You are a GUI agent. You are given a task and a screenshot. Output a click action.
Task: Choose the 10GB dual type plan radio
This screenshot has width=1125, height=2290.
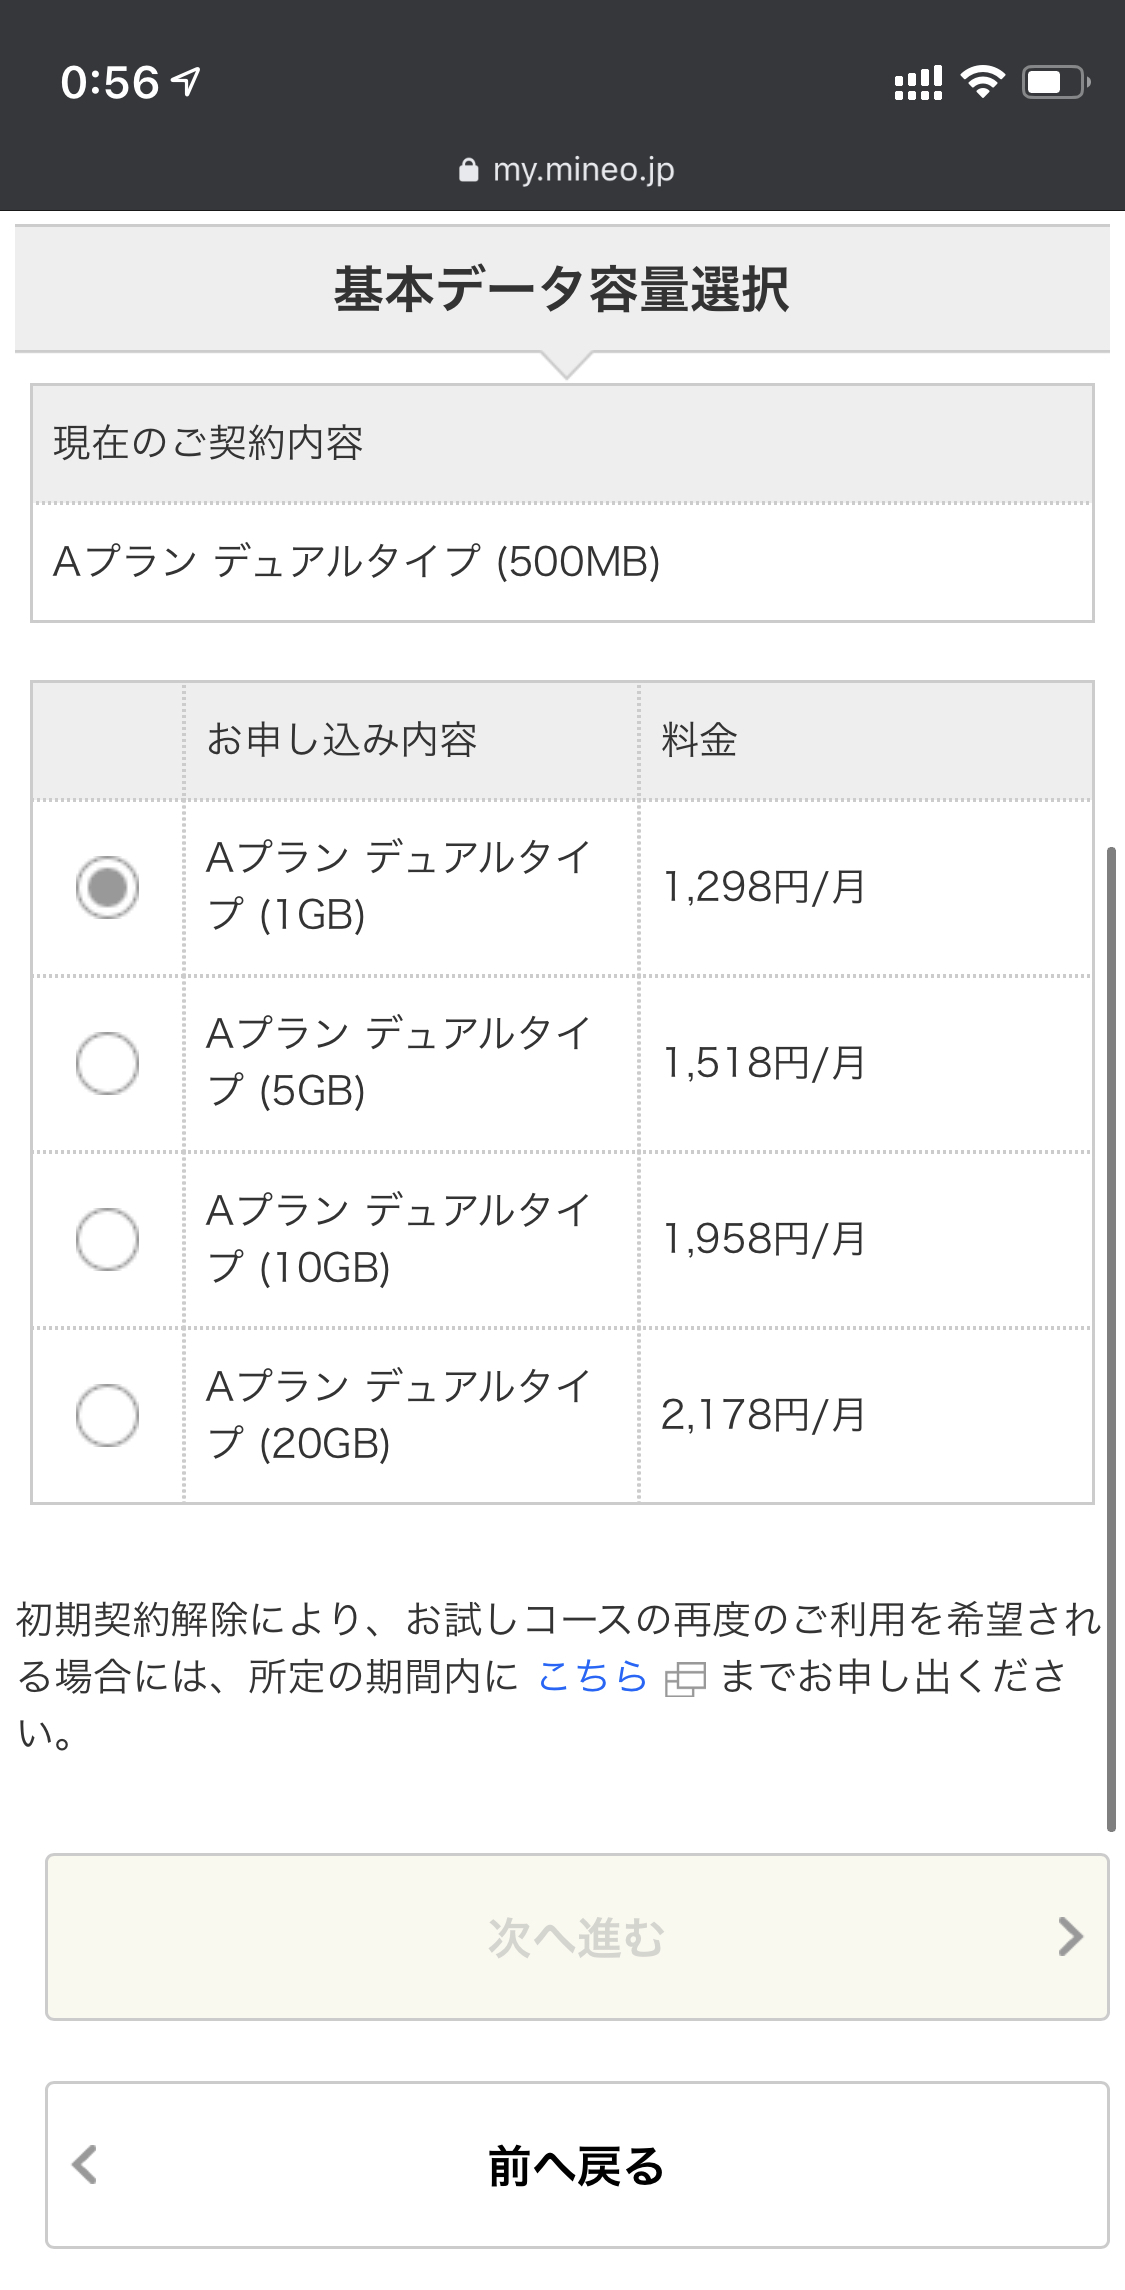(107, 1239)
